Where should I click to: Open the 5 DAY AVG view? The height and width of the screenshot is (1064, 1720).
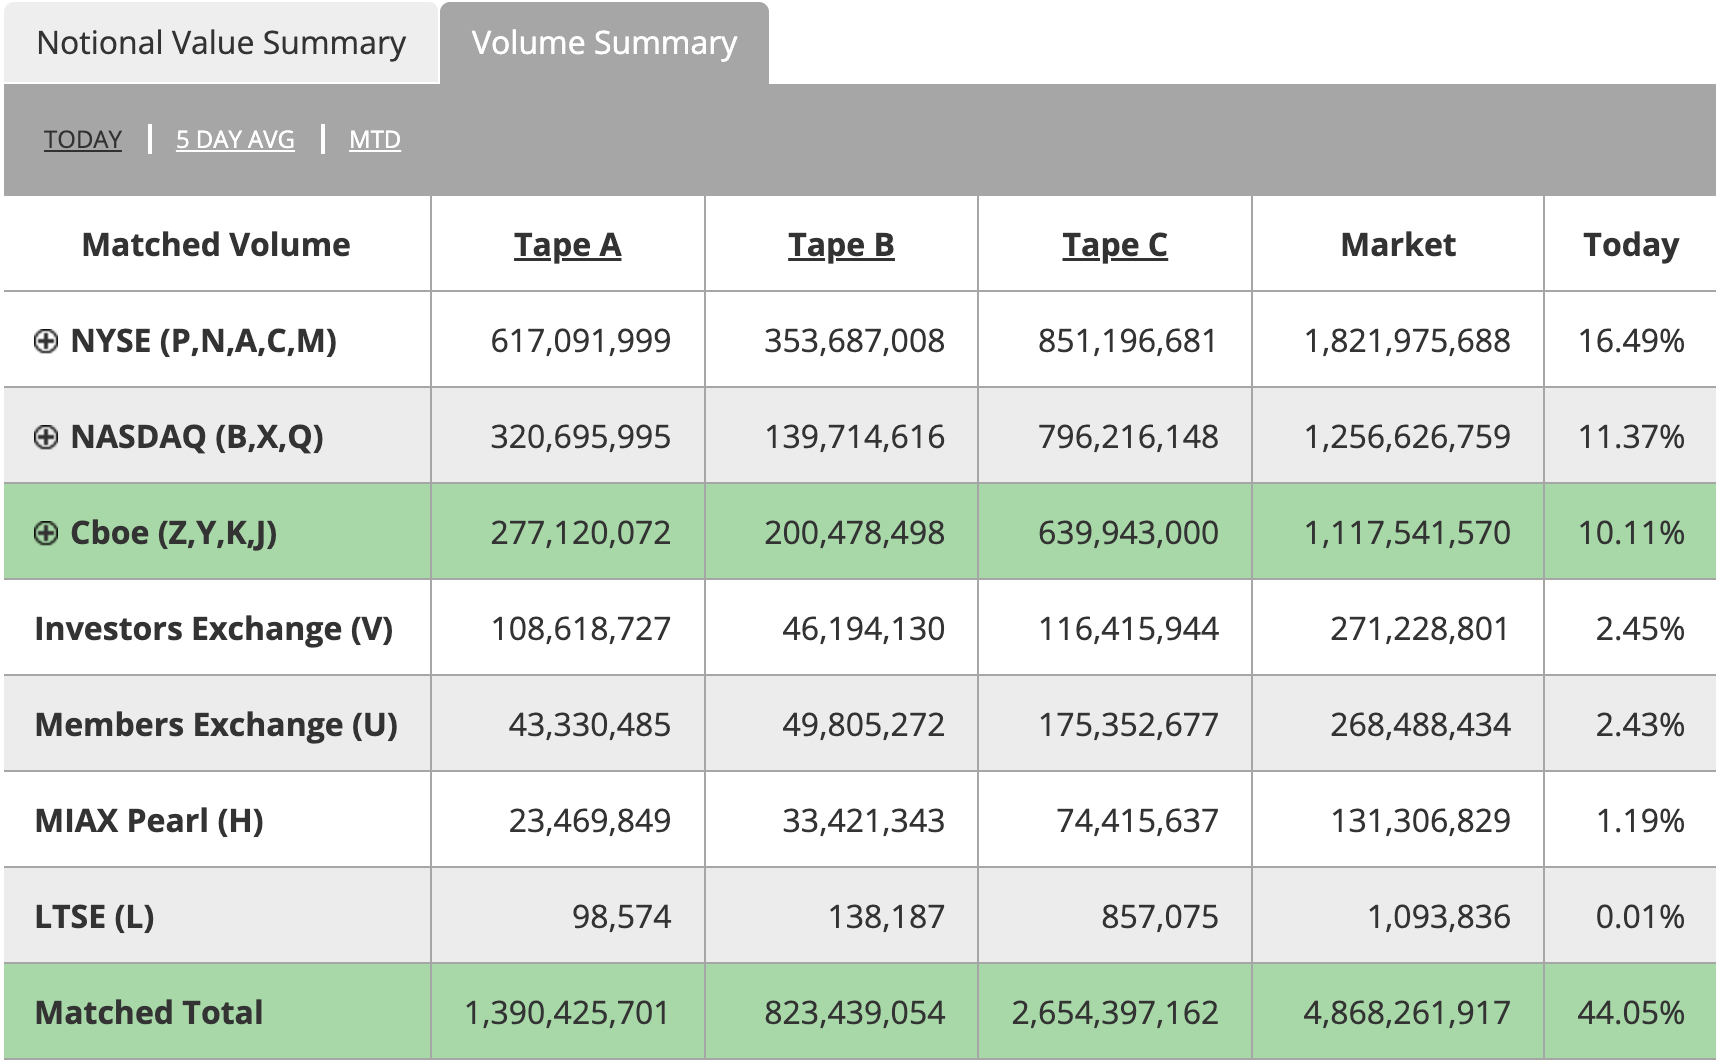[235, 139]
